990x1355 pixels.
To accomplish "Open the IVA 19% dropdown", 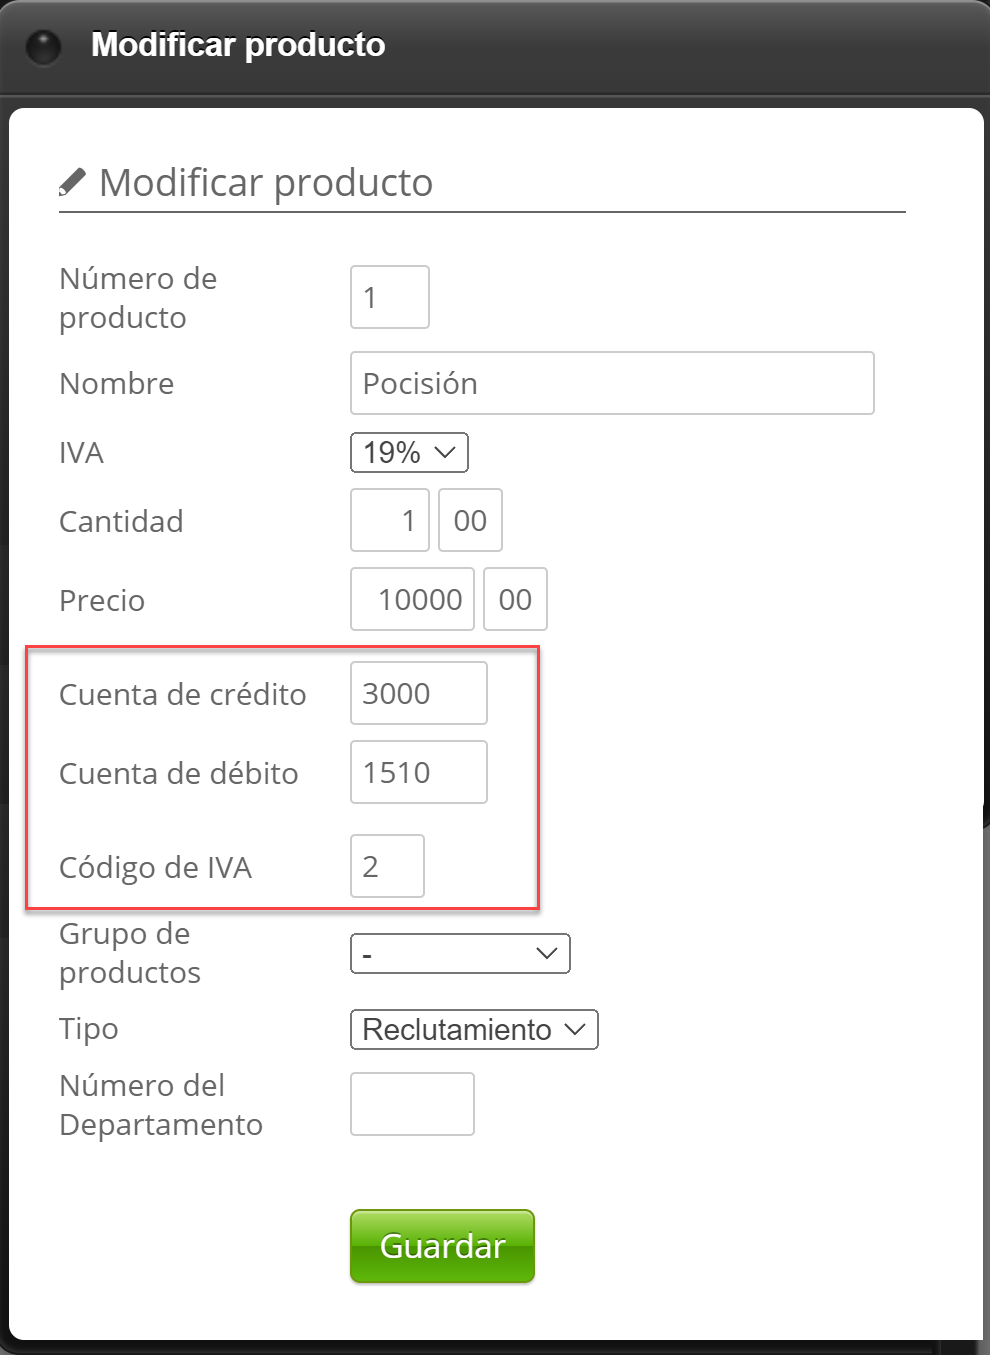I will pos(409,452).
